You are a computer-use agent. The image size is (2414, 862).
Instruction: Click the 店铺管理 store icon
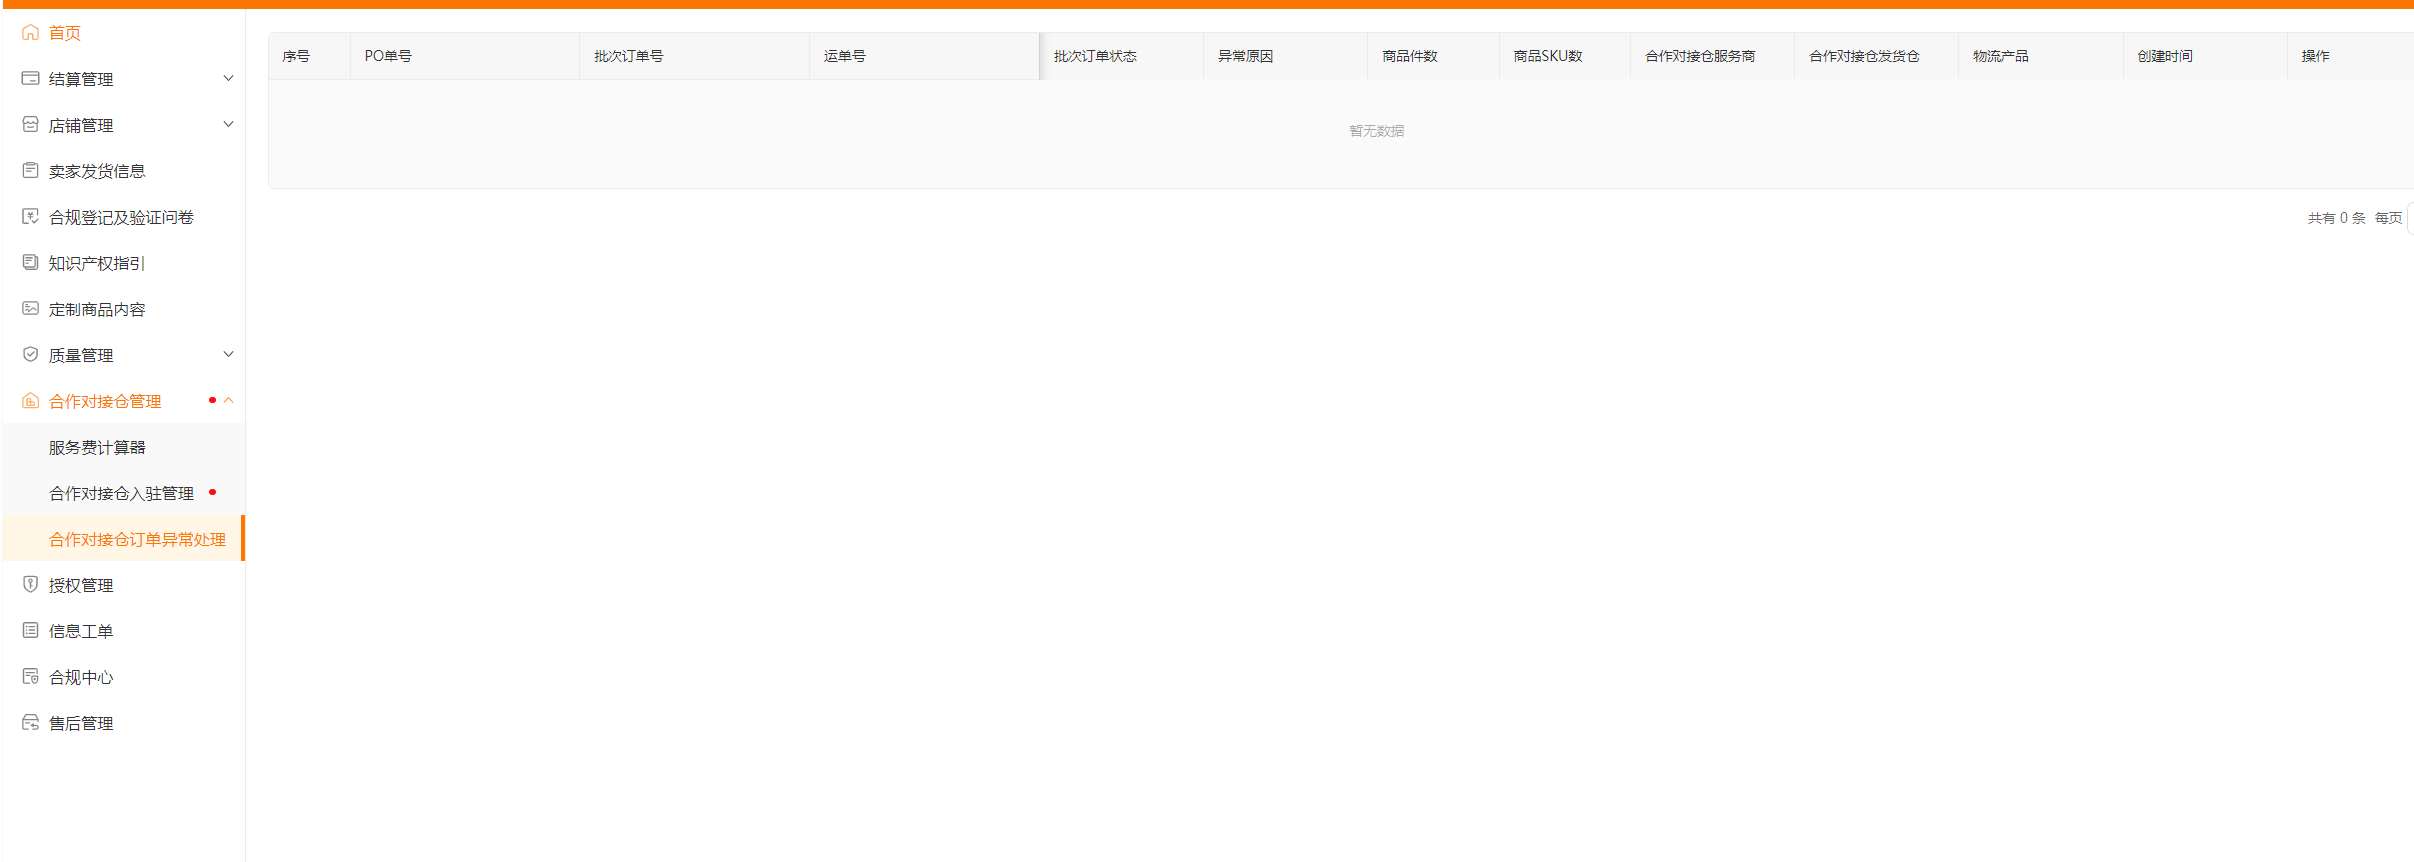pyautogui.click(x=31, y=124)
